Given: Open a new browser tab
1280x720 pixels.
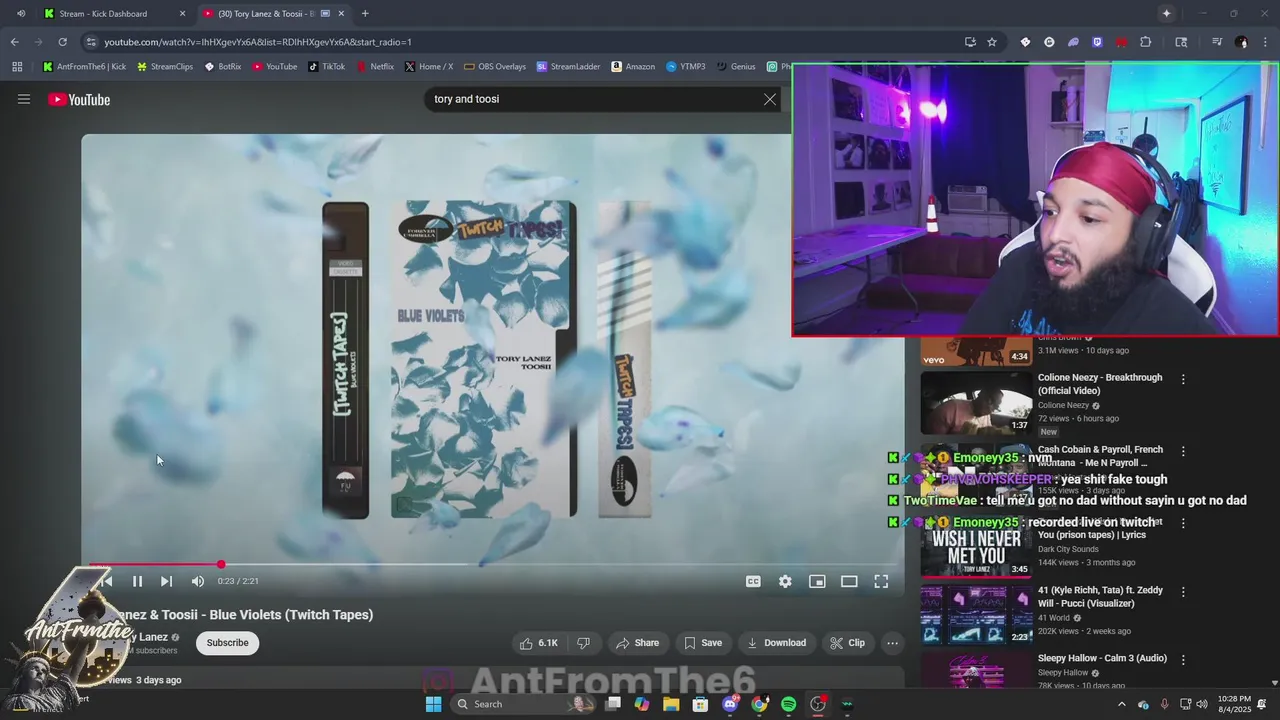Looking at the screenshot, I should (x=365, y=13).
